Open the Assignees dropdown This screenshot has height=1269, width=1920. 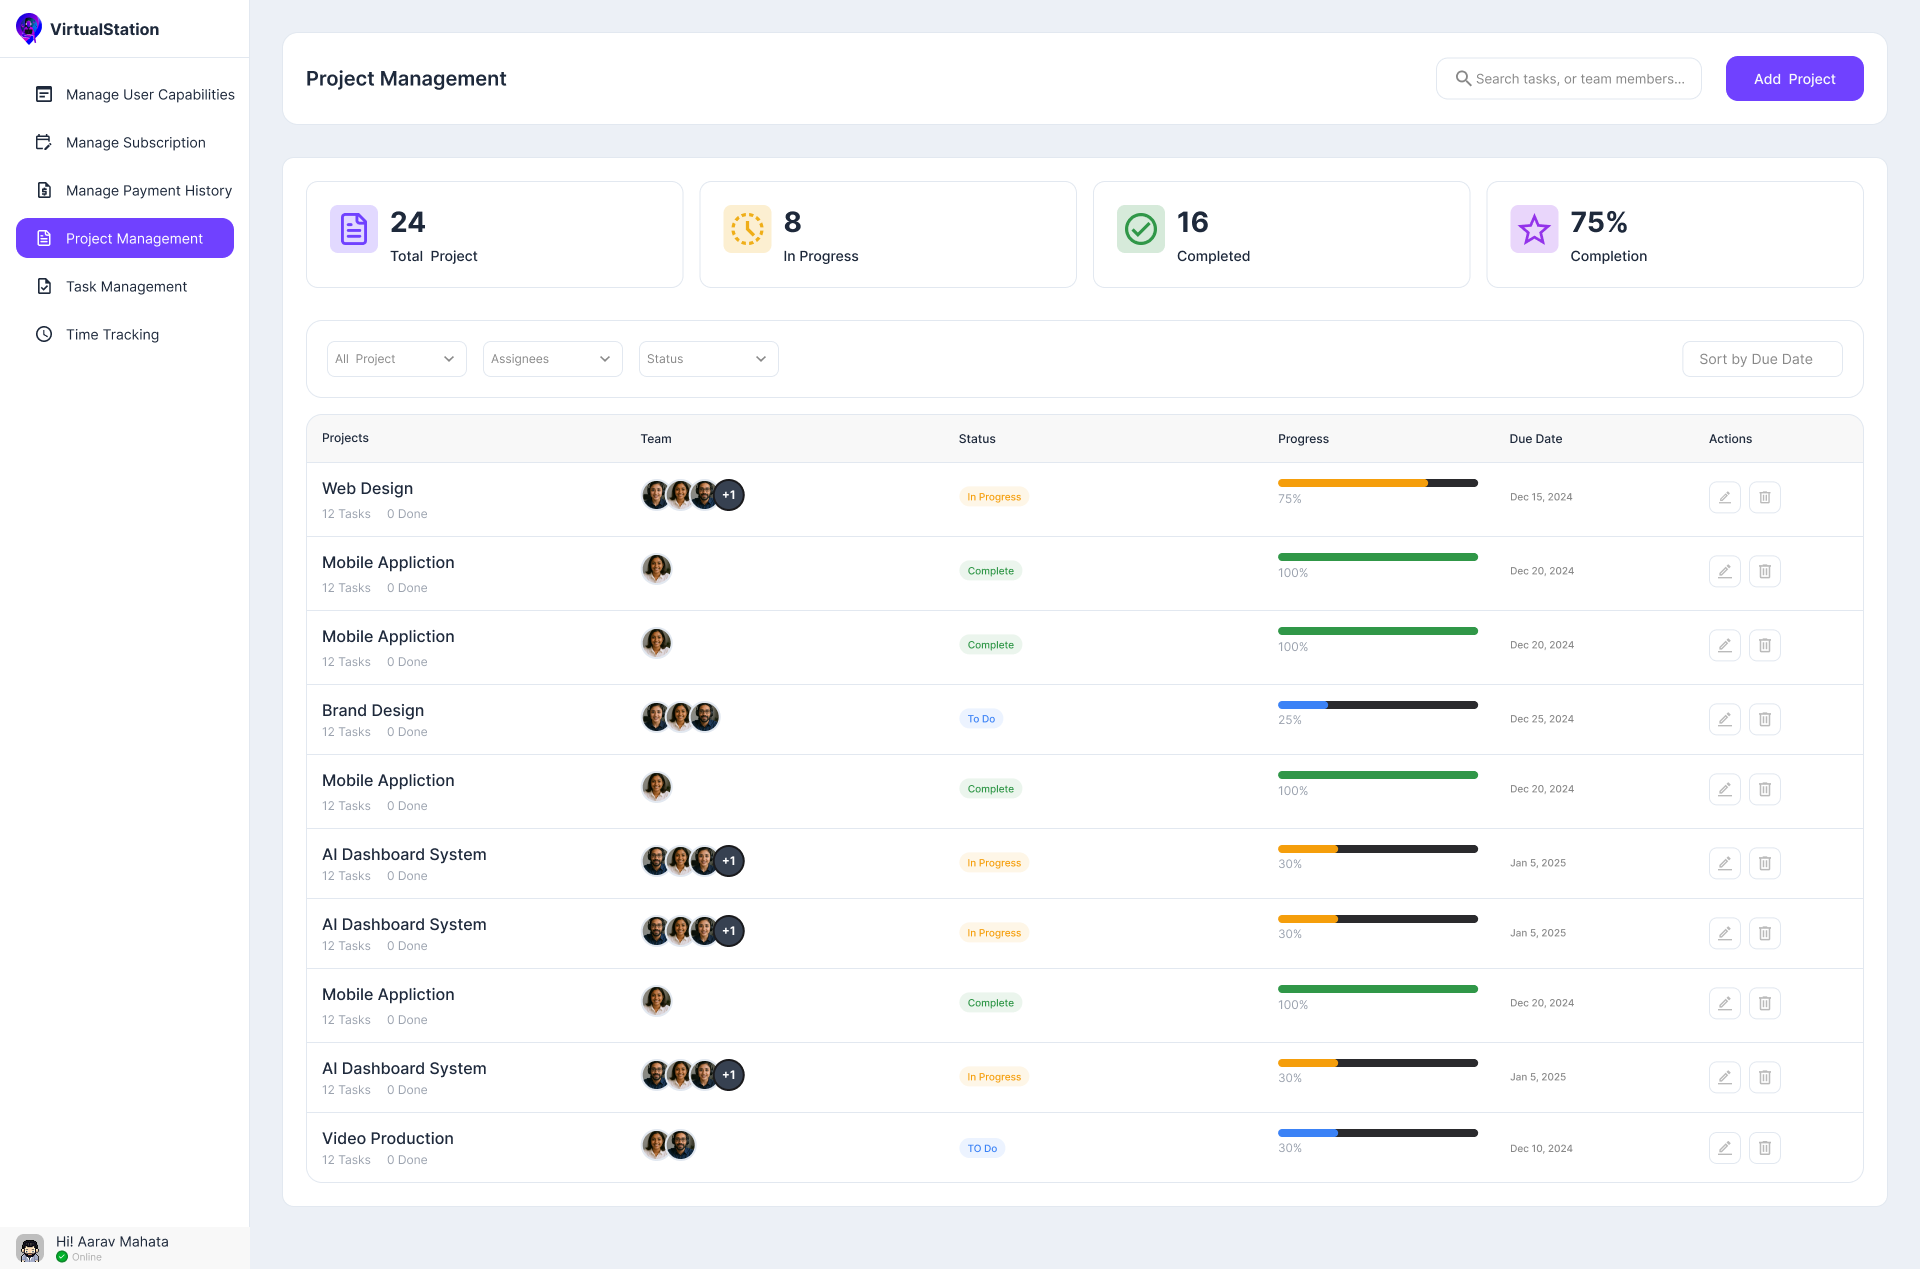pyautogui.click(x=552, y=358)
